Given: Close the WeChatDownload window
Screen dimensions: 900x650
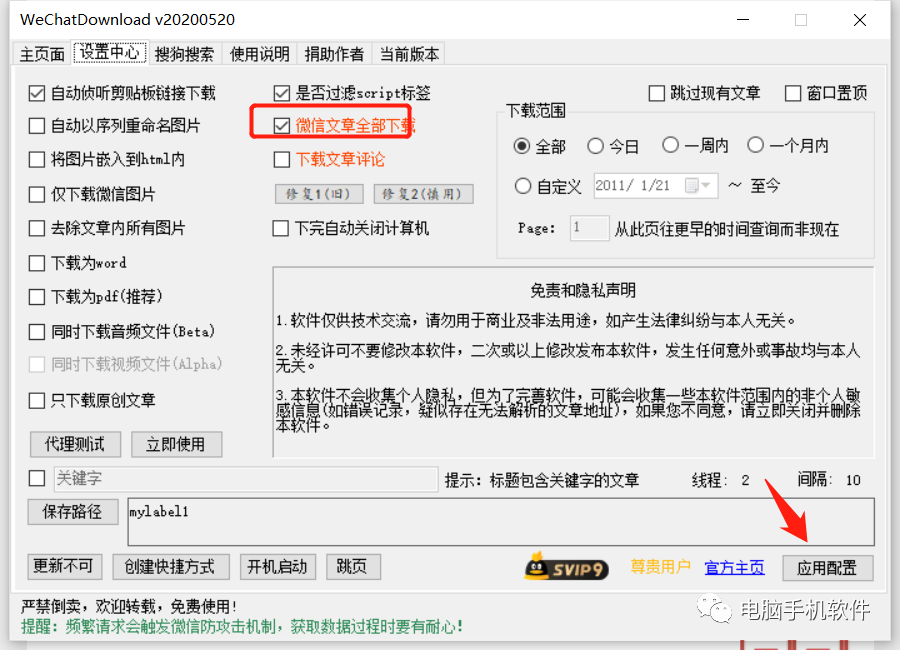Looking at the screenshot, I should [860, 20].
